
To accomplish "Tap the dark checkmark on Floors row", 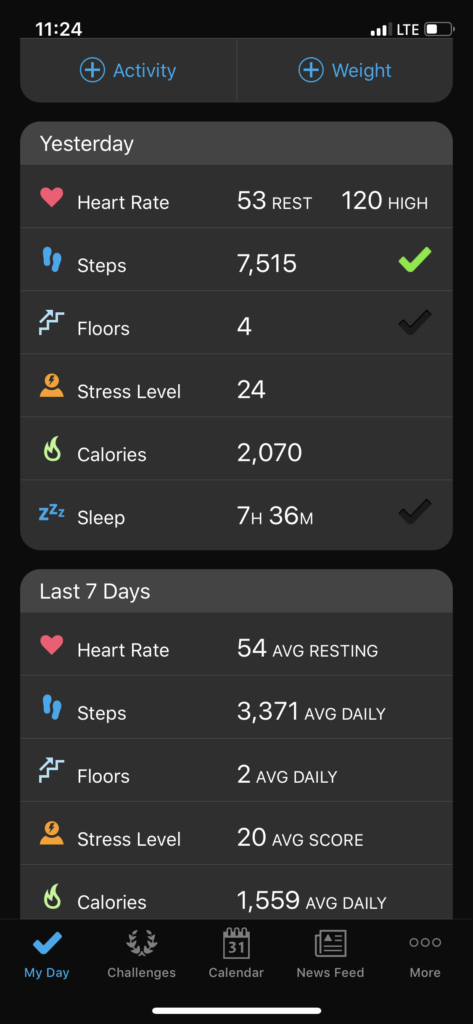I will tap(415, 323).
